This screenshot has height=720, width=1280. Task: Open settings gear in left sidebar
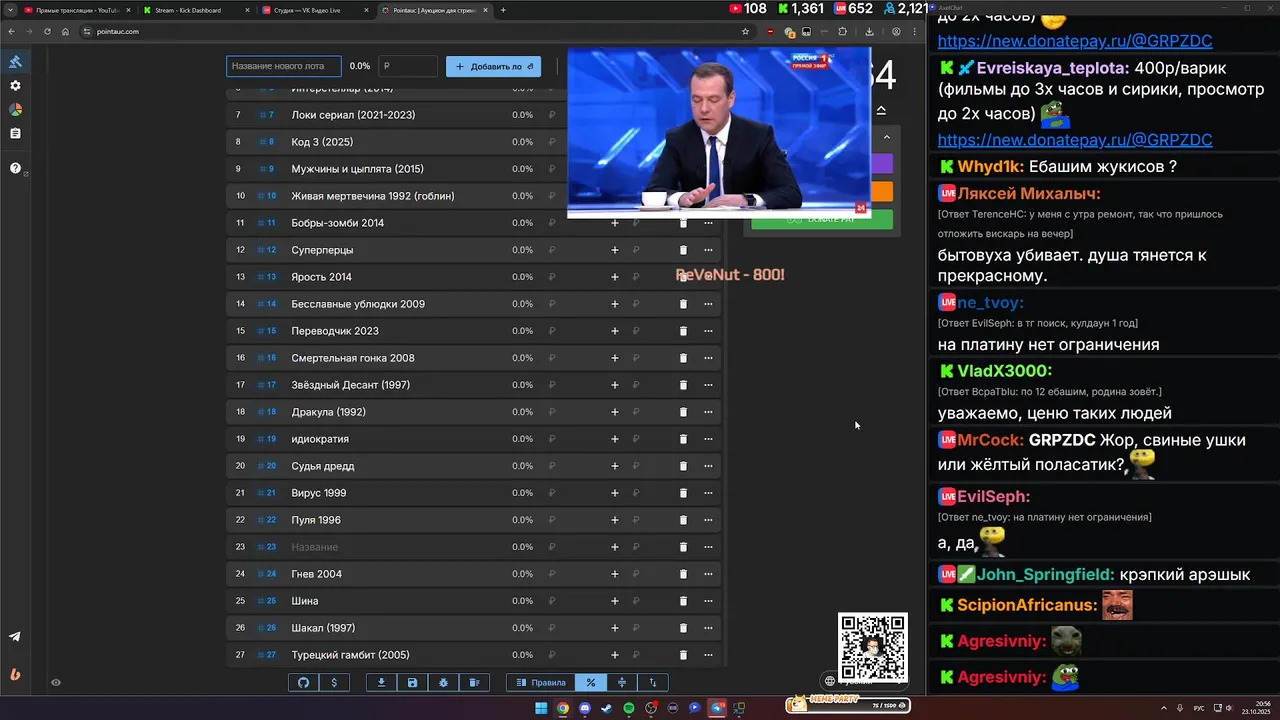tap(15, 86)
